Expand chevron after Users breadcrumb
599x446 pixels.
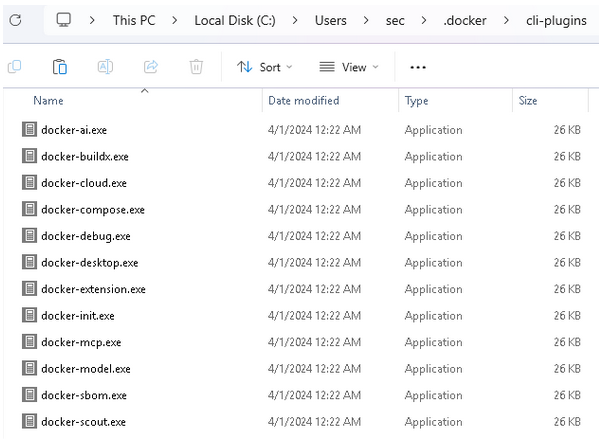coord(366,20)
